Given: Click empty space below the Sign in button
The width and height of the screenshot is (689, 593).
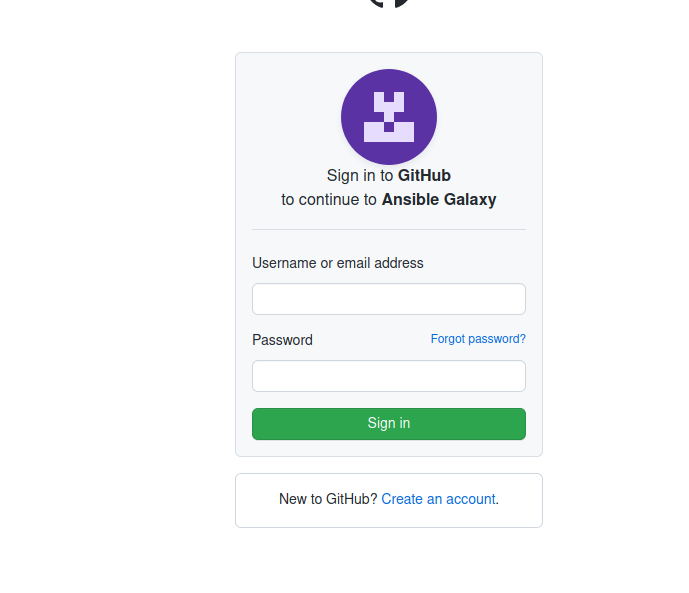Looking at the screenshot, I should click(389, 448).
